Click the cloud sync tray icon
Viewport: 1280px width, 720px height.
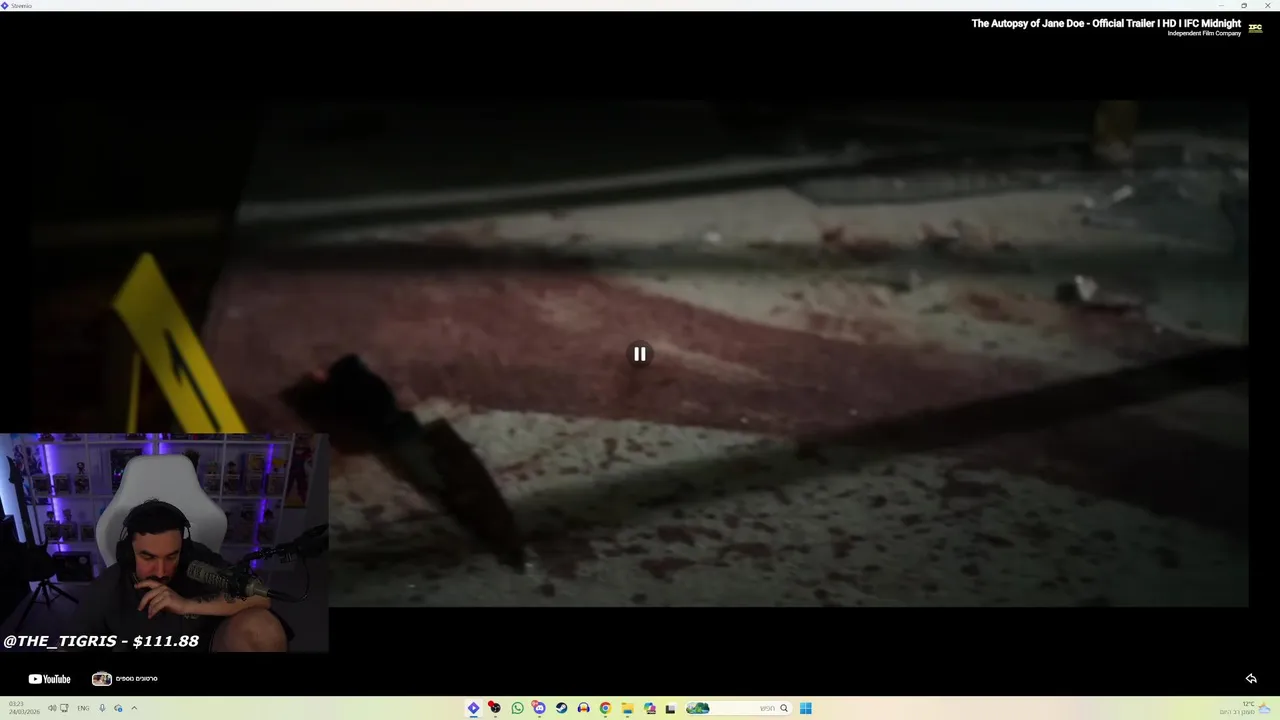click(118, 708)
